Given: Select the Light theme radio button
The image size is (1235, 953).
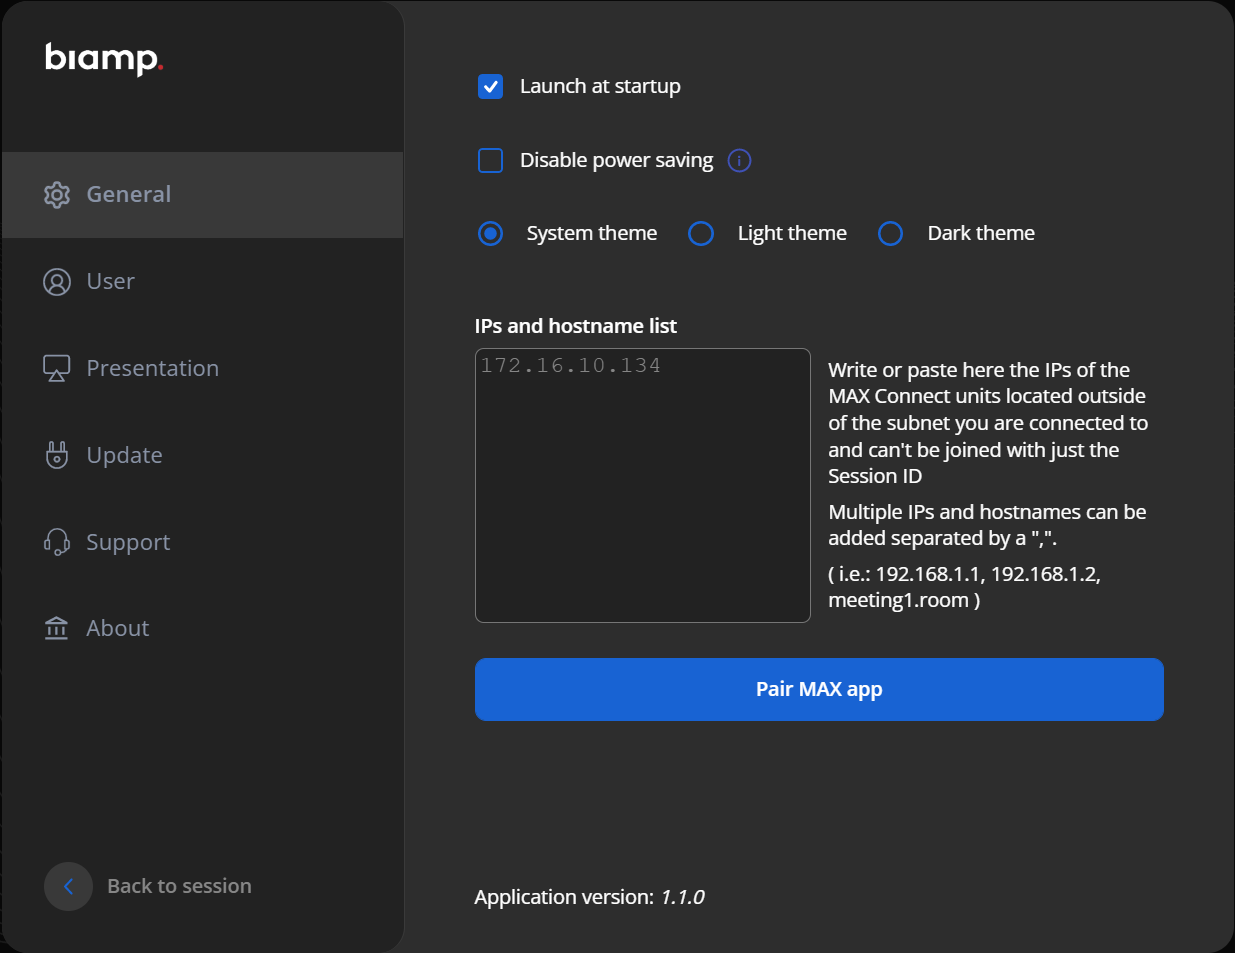Looking at the screenshot, I should click(701, 234).
